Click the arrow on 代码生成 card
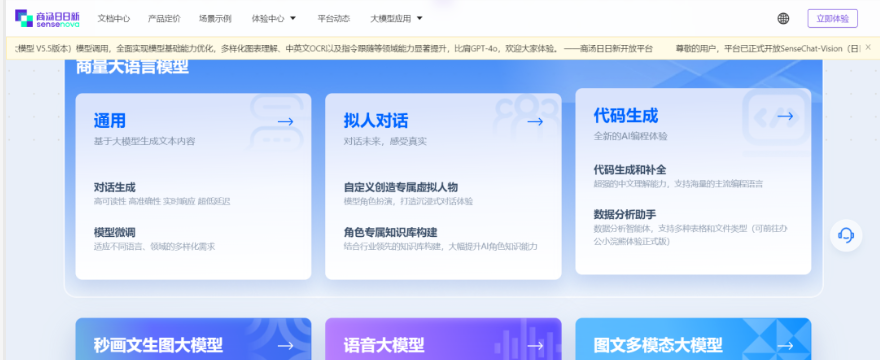The height and width of the screenshot is (360, 880). pos(785,116)
